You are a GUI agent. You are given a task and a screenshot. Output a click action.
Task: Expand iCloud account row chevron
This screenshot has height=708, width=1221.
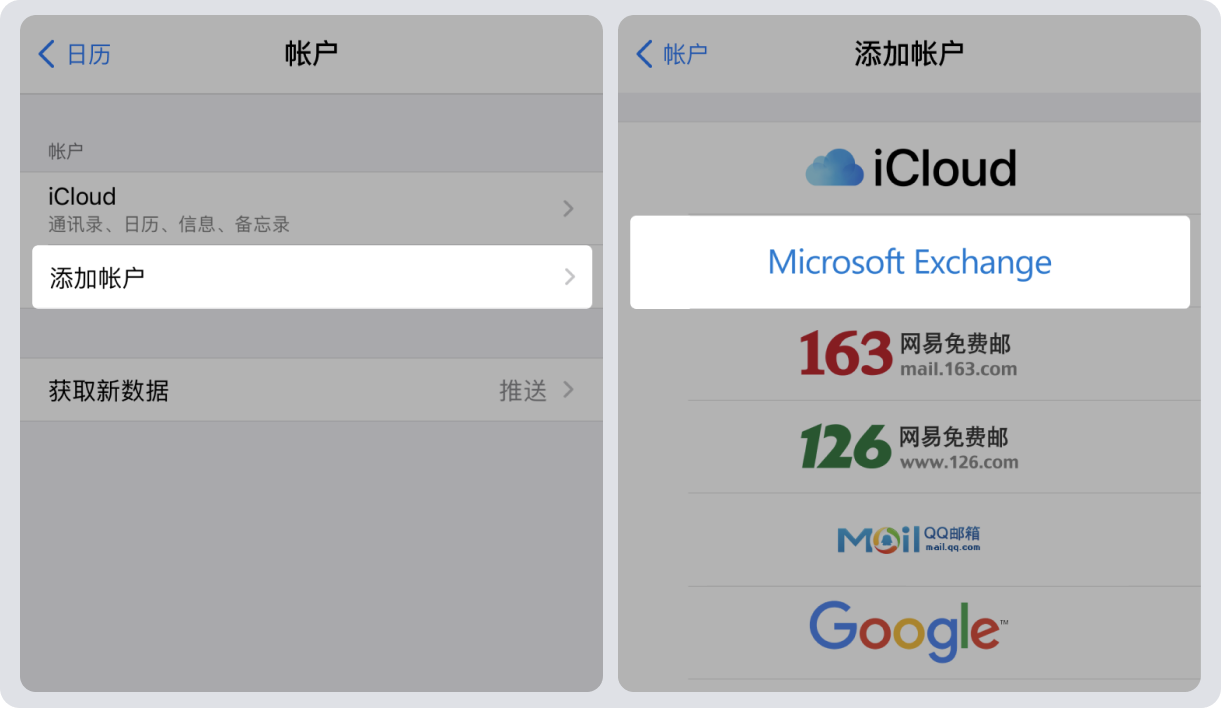568,208
